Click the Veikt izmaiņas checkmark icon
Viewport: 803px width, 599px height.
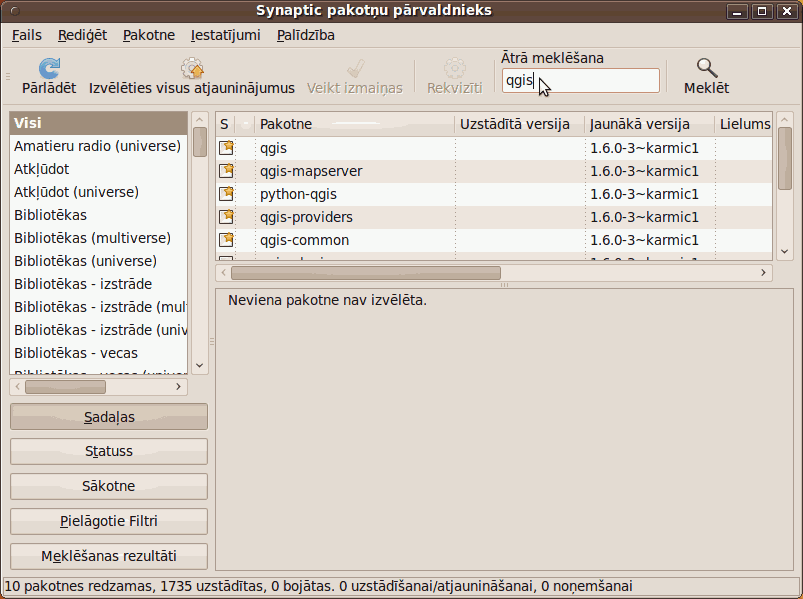(355, 68)
